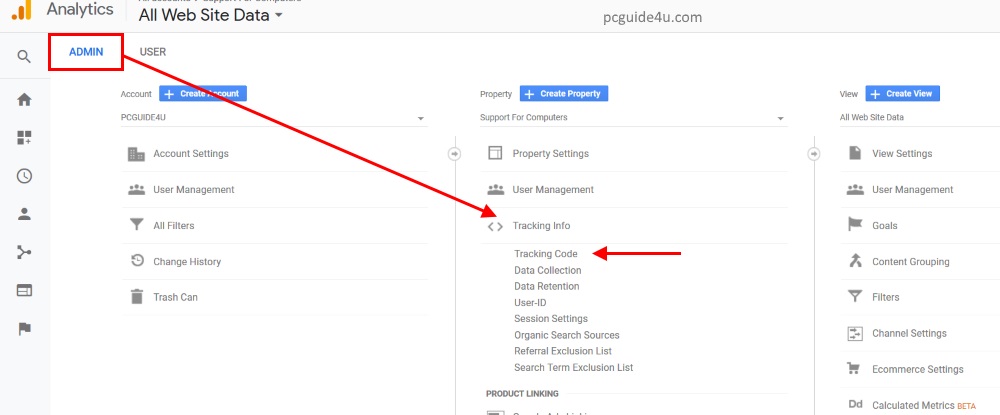
Task: Click the Create Account button
Action: [x=203, y=94]
